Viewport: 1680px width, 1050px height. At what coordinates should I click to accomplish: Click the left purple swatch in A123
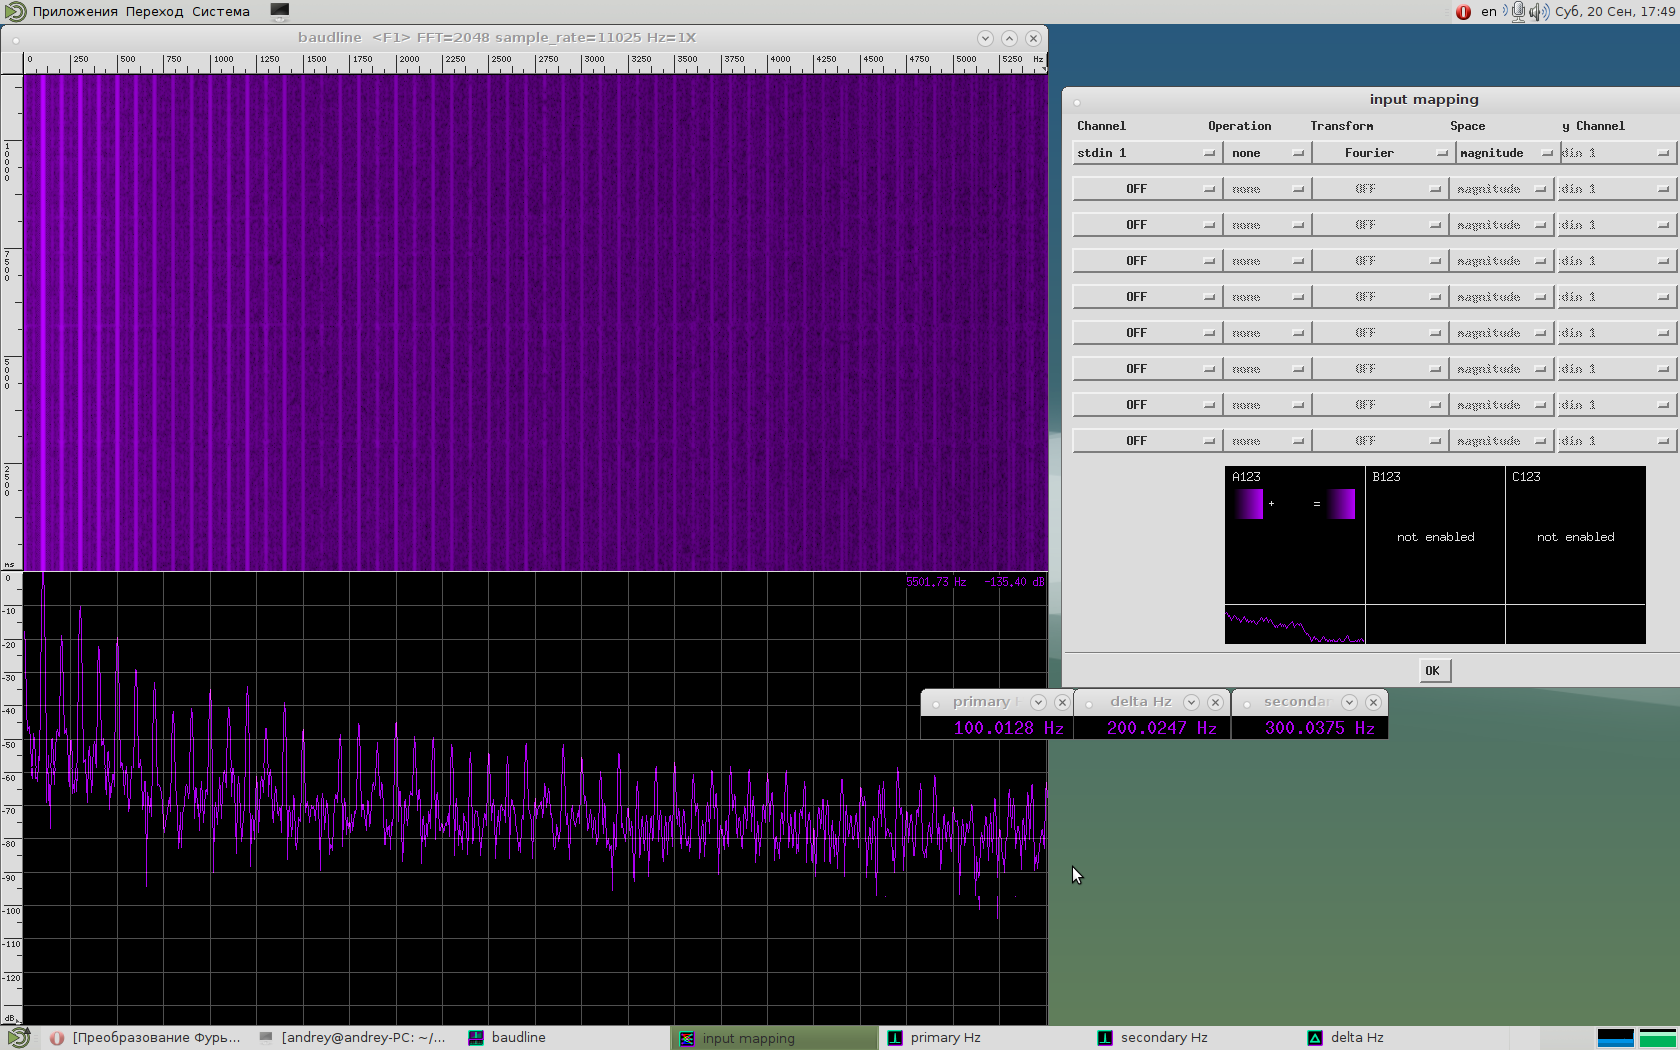pyautogui.click(x=1249, y=504)
